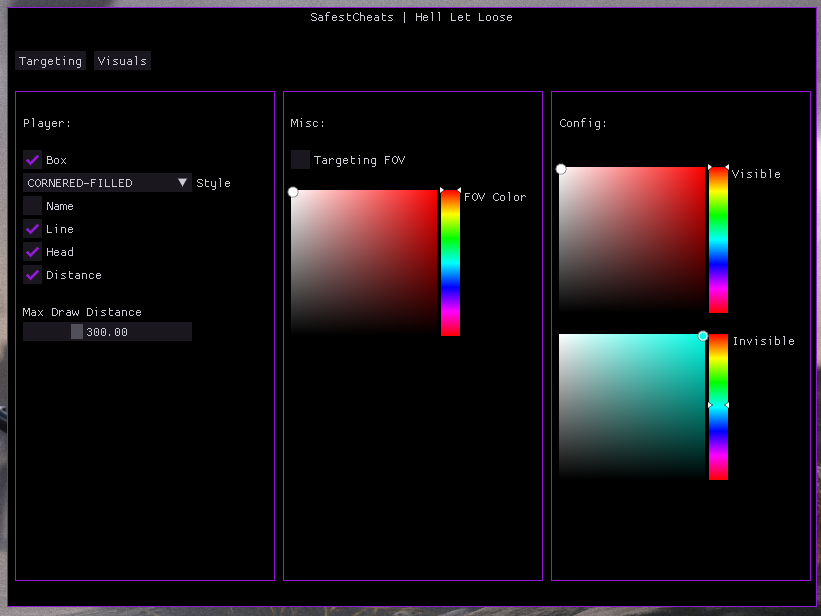Click the "Max Draw Distance" label

coord(82,312)
